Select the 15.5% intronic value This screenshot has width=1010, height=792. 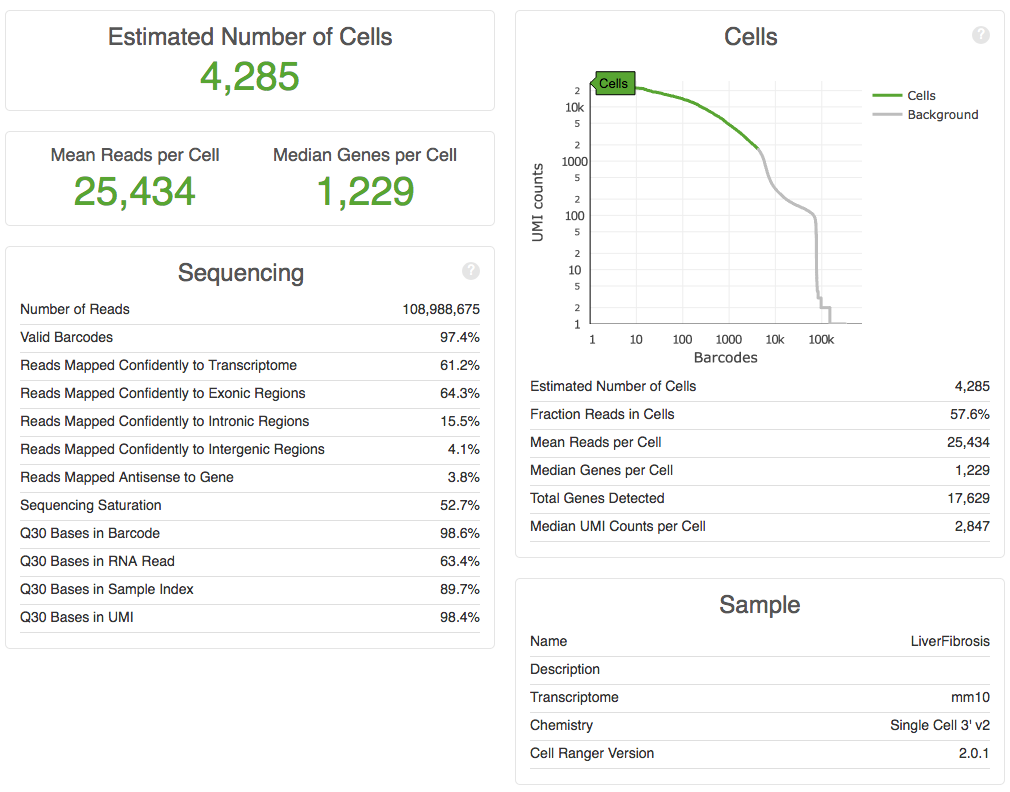tap(460, 421)
